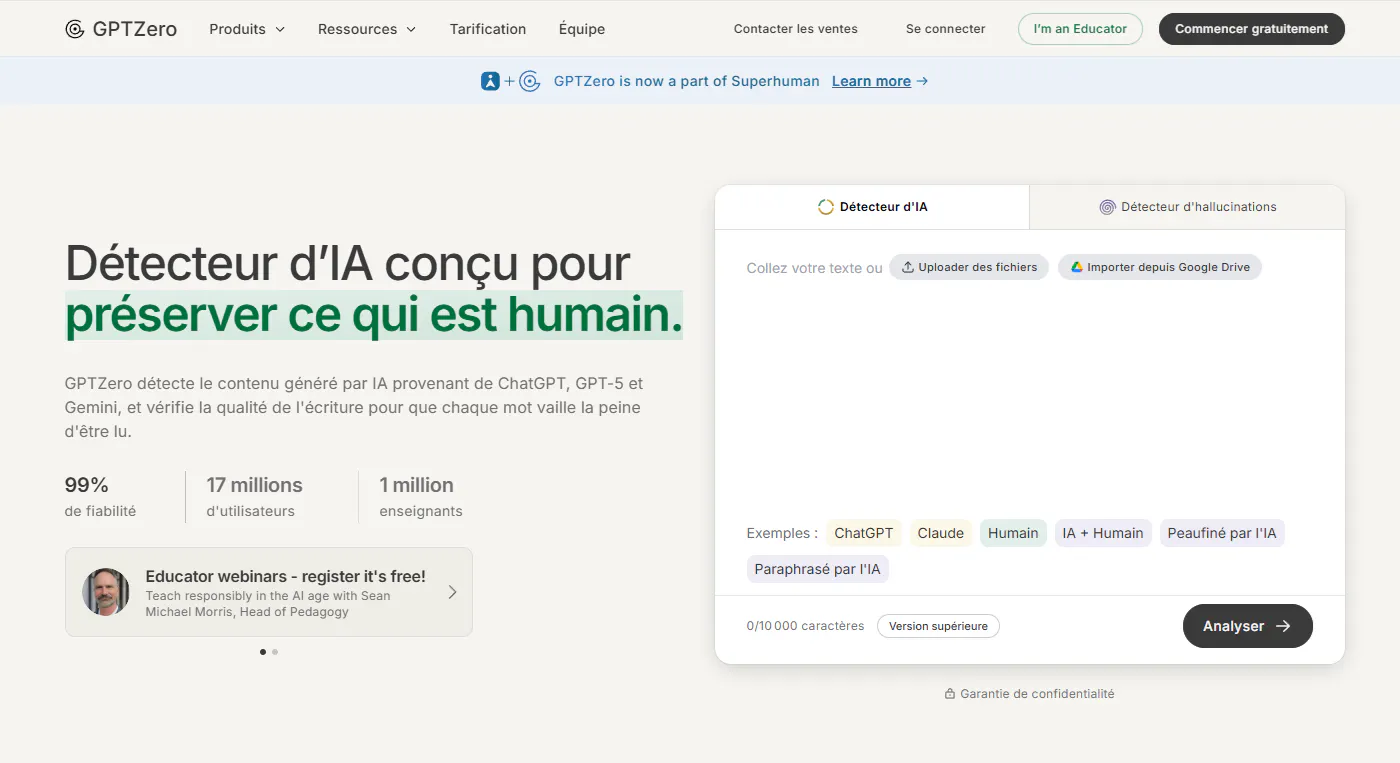Click Commencer gratuitement button

[1252, 29]
